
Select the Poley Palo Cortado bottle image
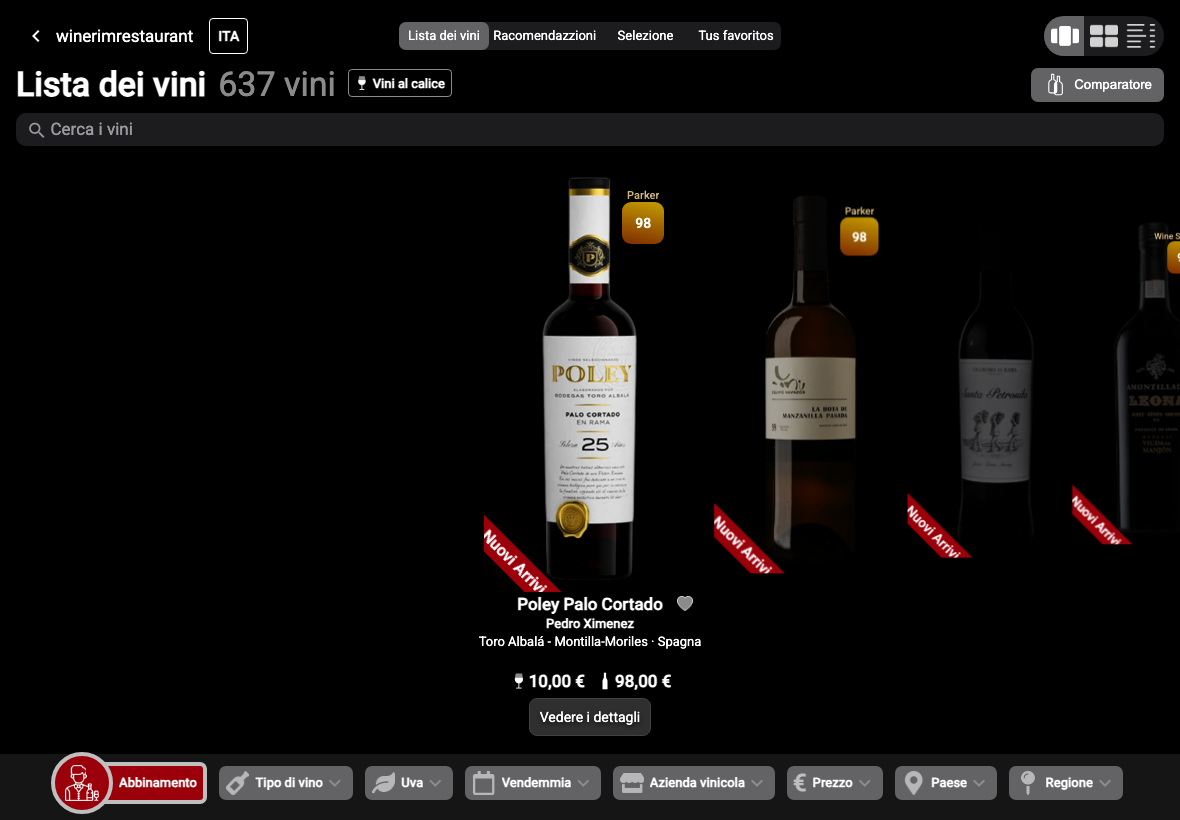[590, 378]
